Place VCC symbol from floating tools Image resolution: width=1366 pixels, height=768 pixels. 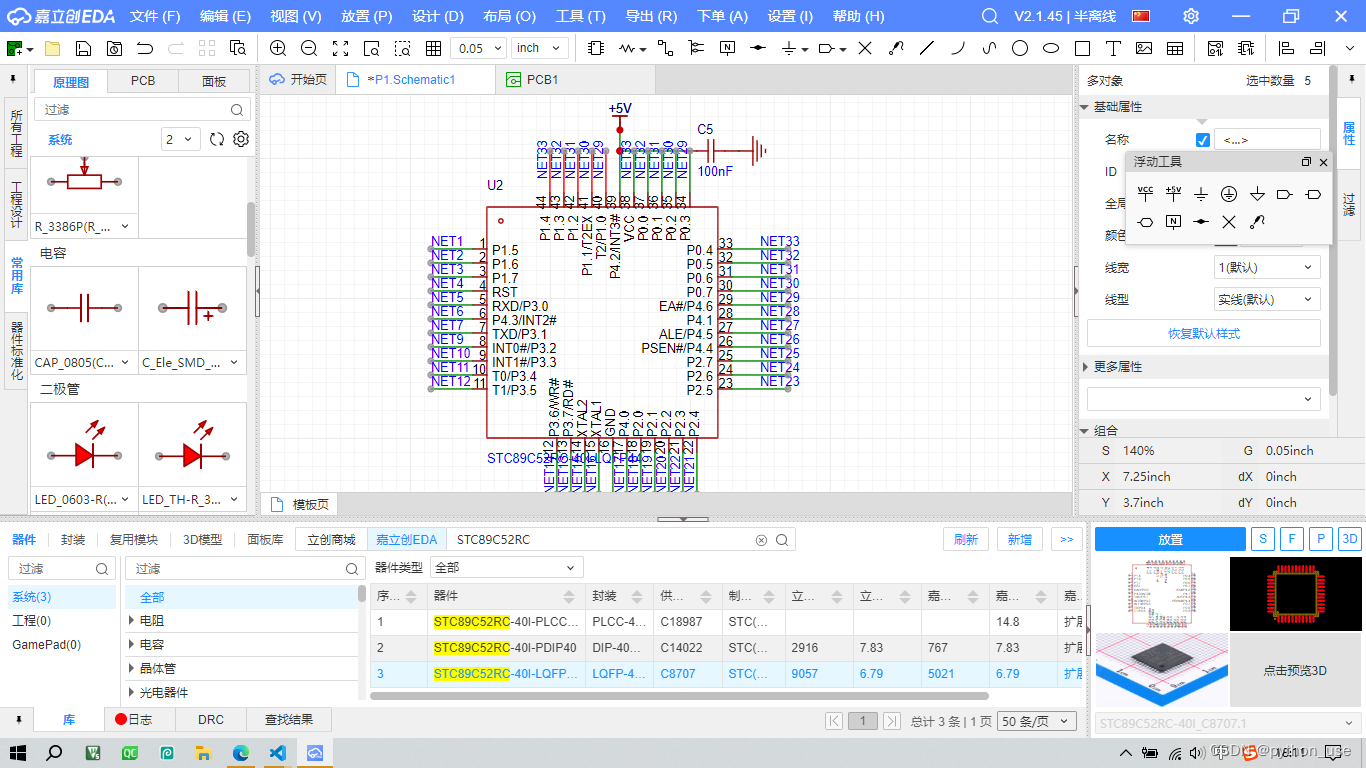(x=1146, y=193)
